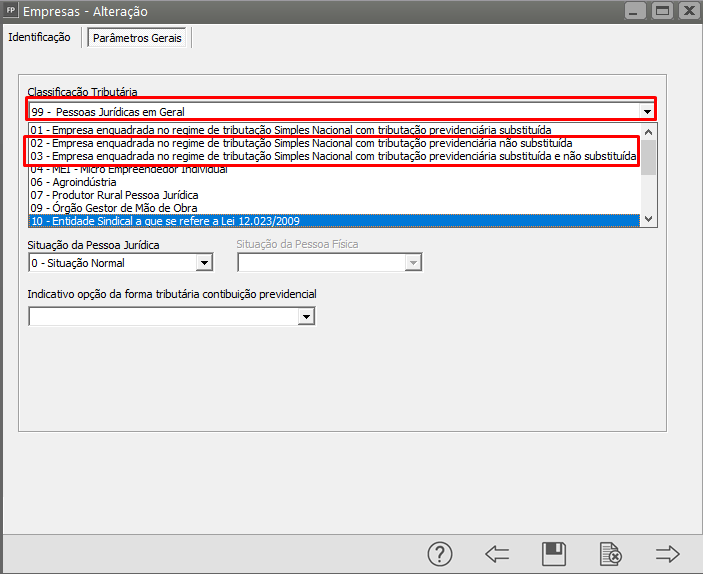Click the classification list scrollbar thumb

[x=648, y=157]
